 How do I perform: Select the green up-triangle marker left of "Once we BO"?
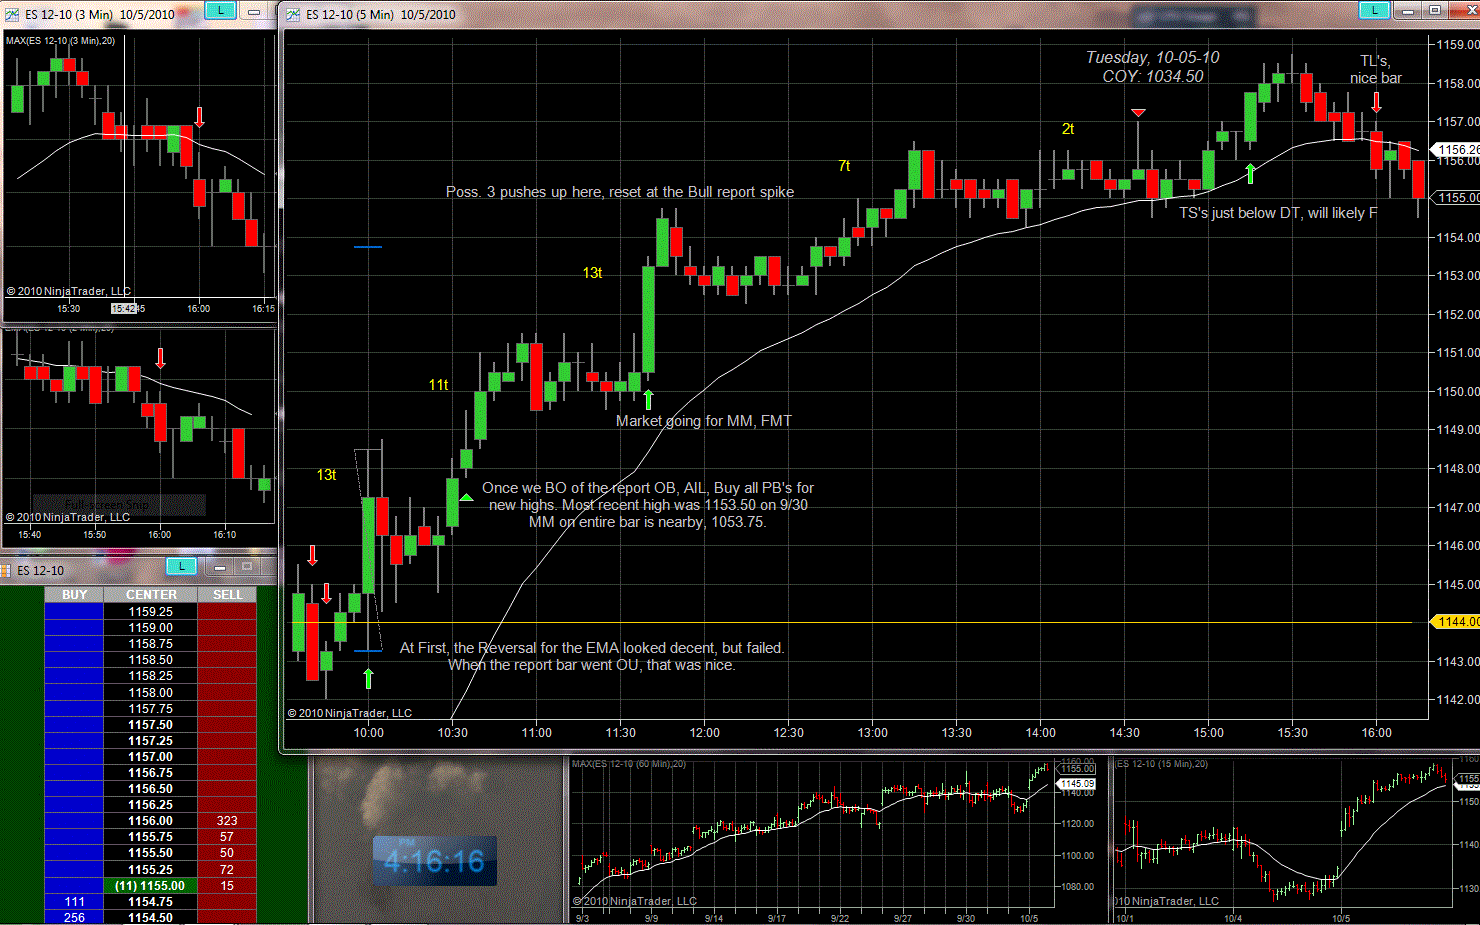tap(466, 497)
